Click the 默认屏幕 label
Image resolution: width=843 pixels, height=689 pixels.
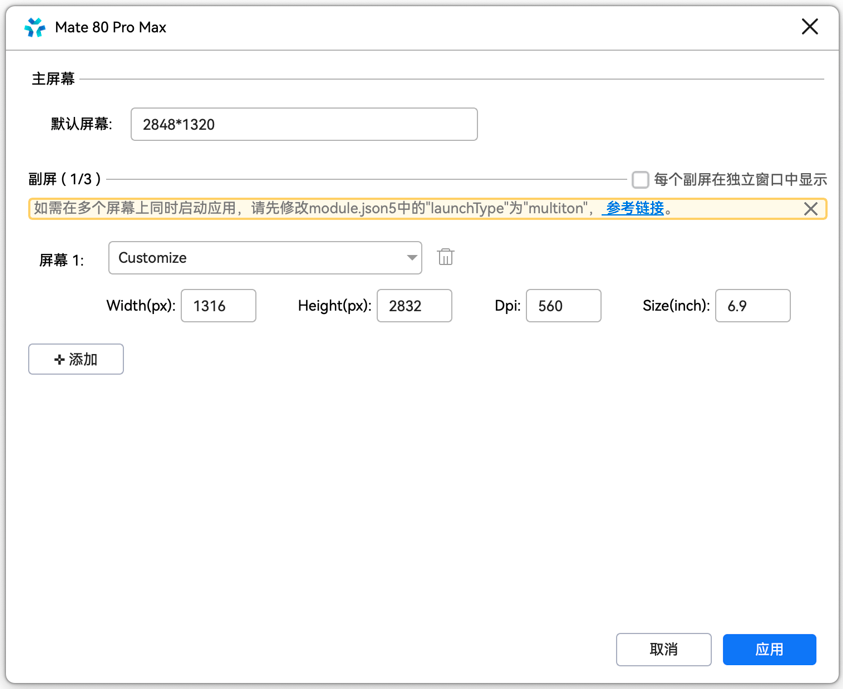click(81, 125)
